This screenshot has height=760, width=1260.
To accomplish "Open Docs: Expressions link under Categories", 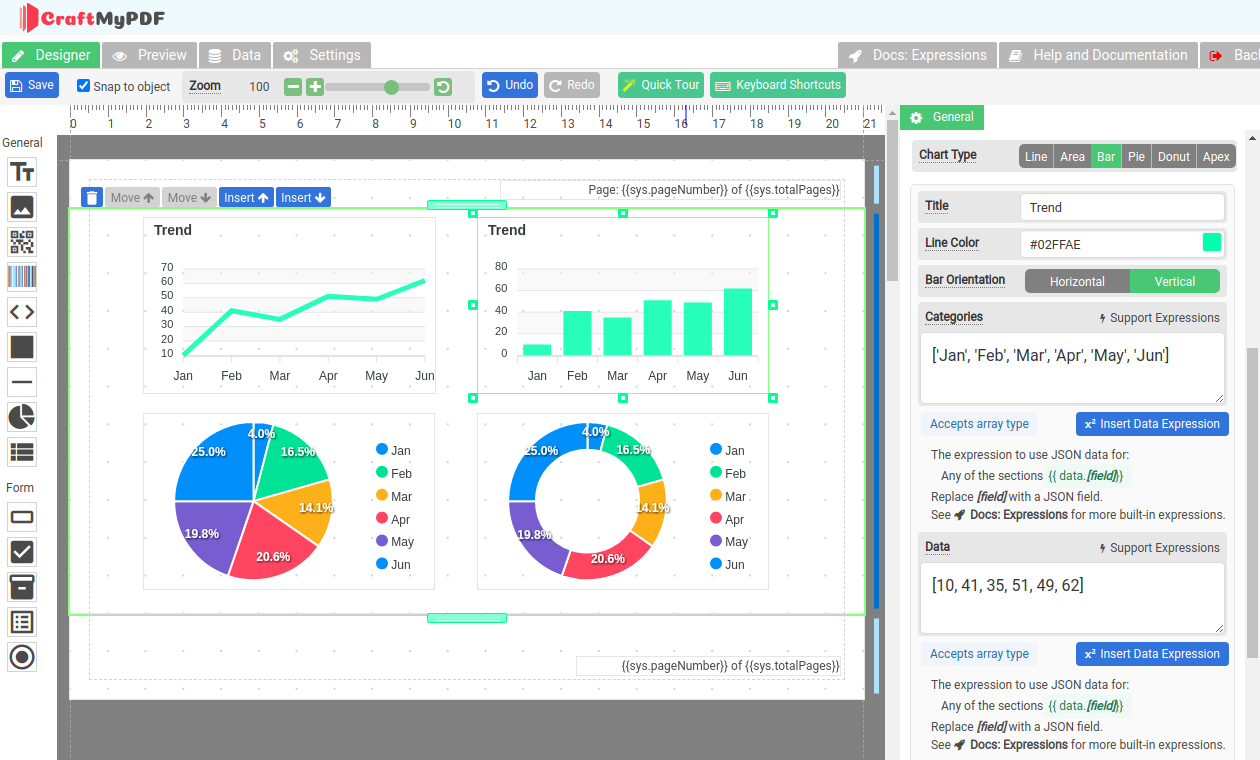I will tap(1011, 515).
